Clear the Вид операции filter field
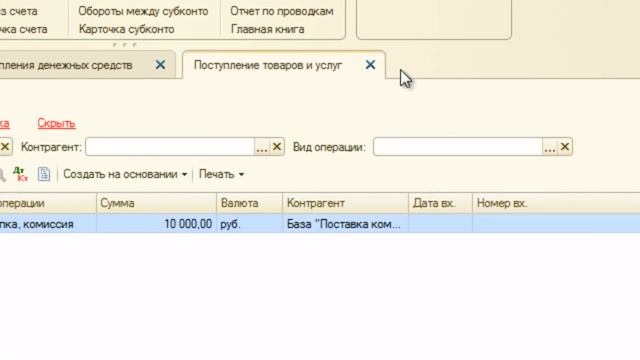Viewport: 640px width, 360px height. 565,147
